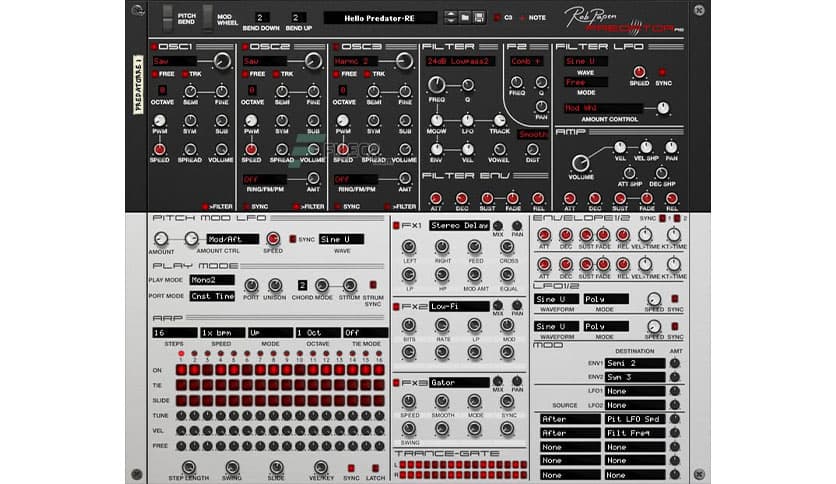The image size is (836, 484).
Task: Toggle OSC2 SYNC button
Action: [246, 206]
